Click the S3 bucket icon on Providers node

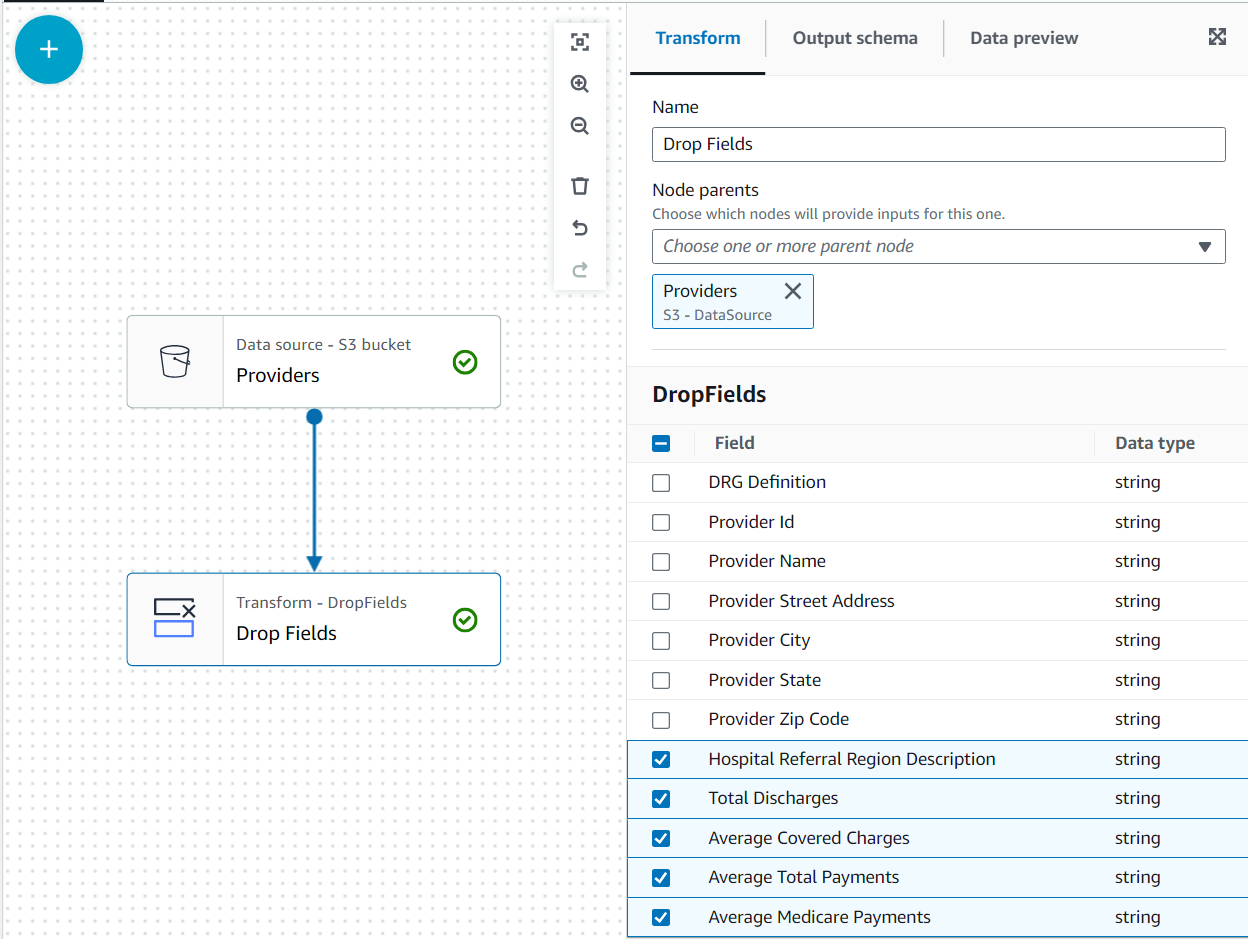[x=175, y=361]
